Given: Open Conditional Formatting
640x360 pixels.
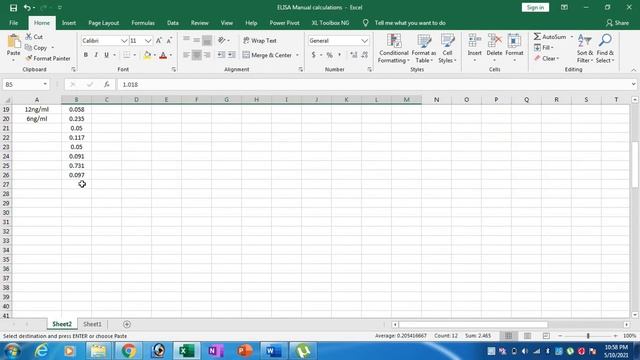Looking at the screenshot, I should (393, 48).
